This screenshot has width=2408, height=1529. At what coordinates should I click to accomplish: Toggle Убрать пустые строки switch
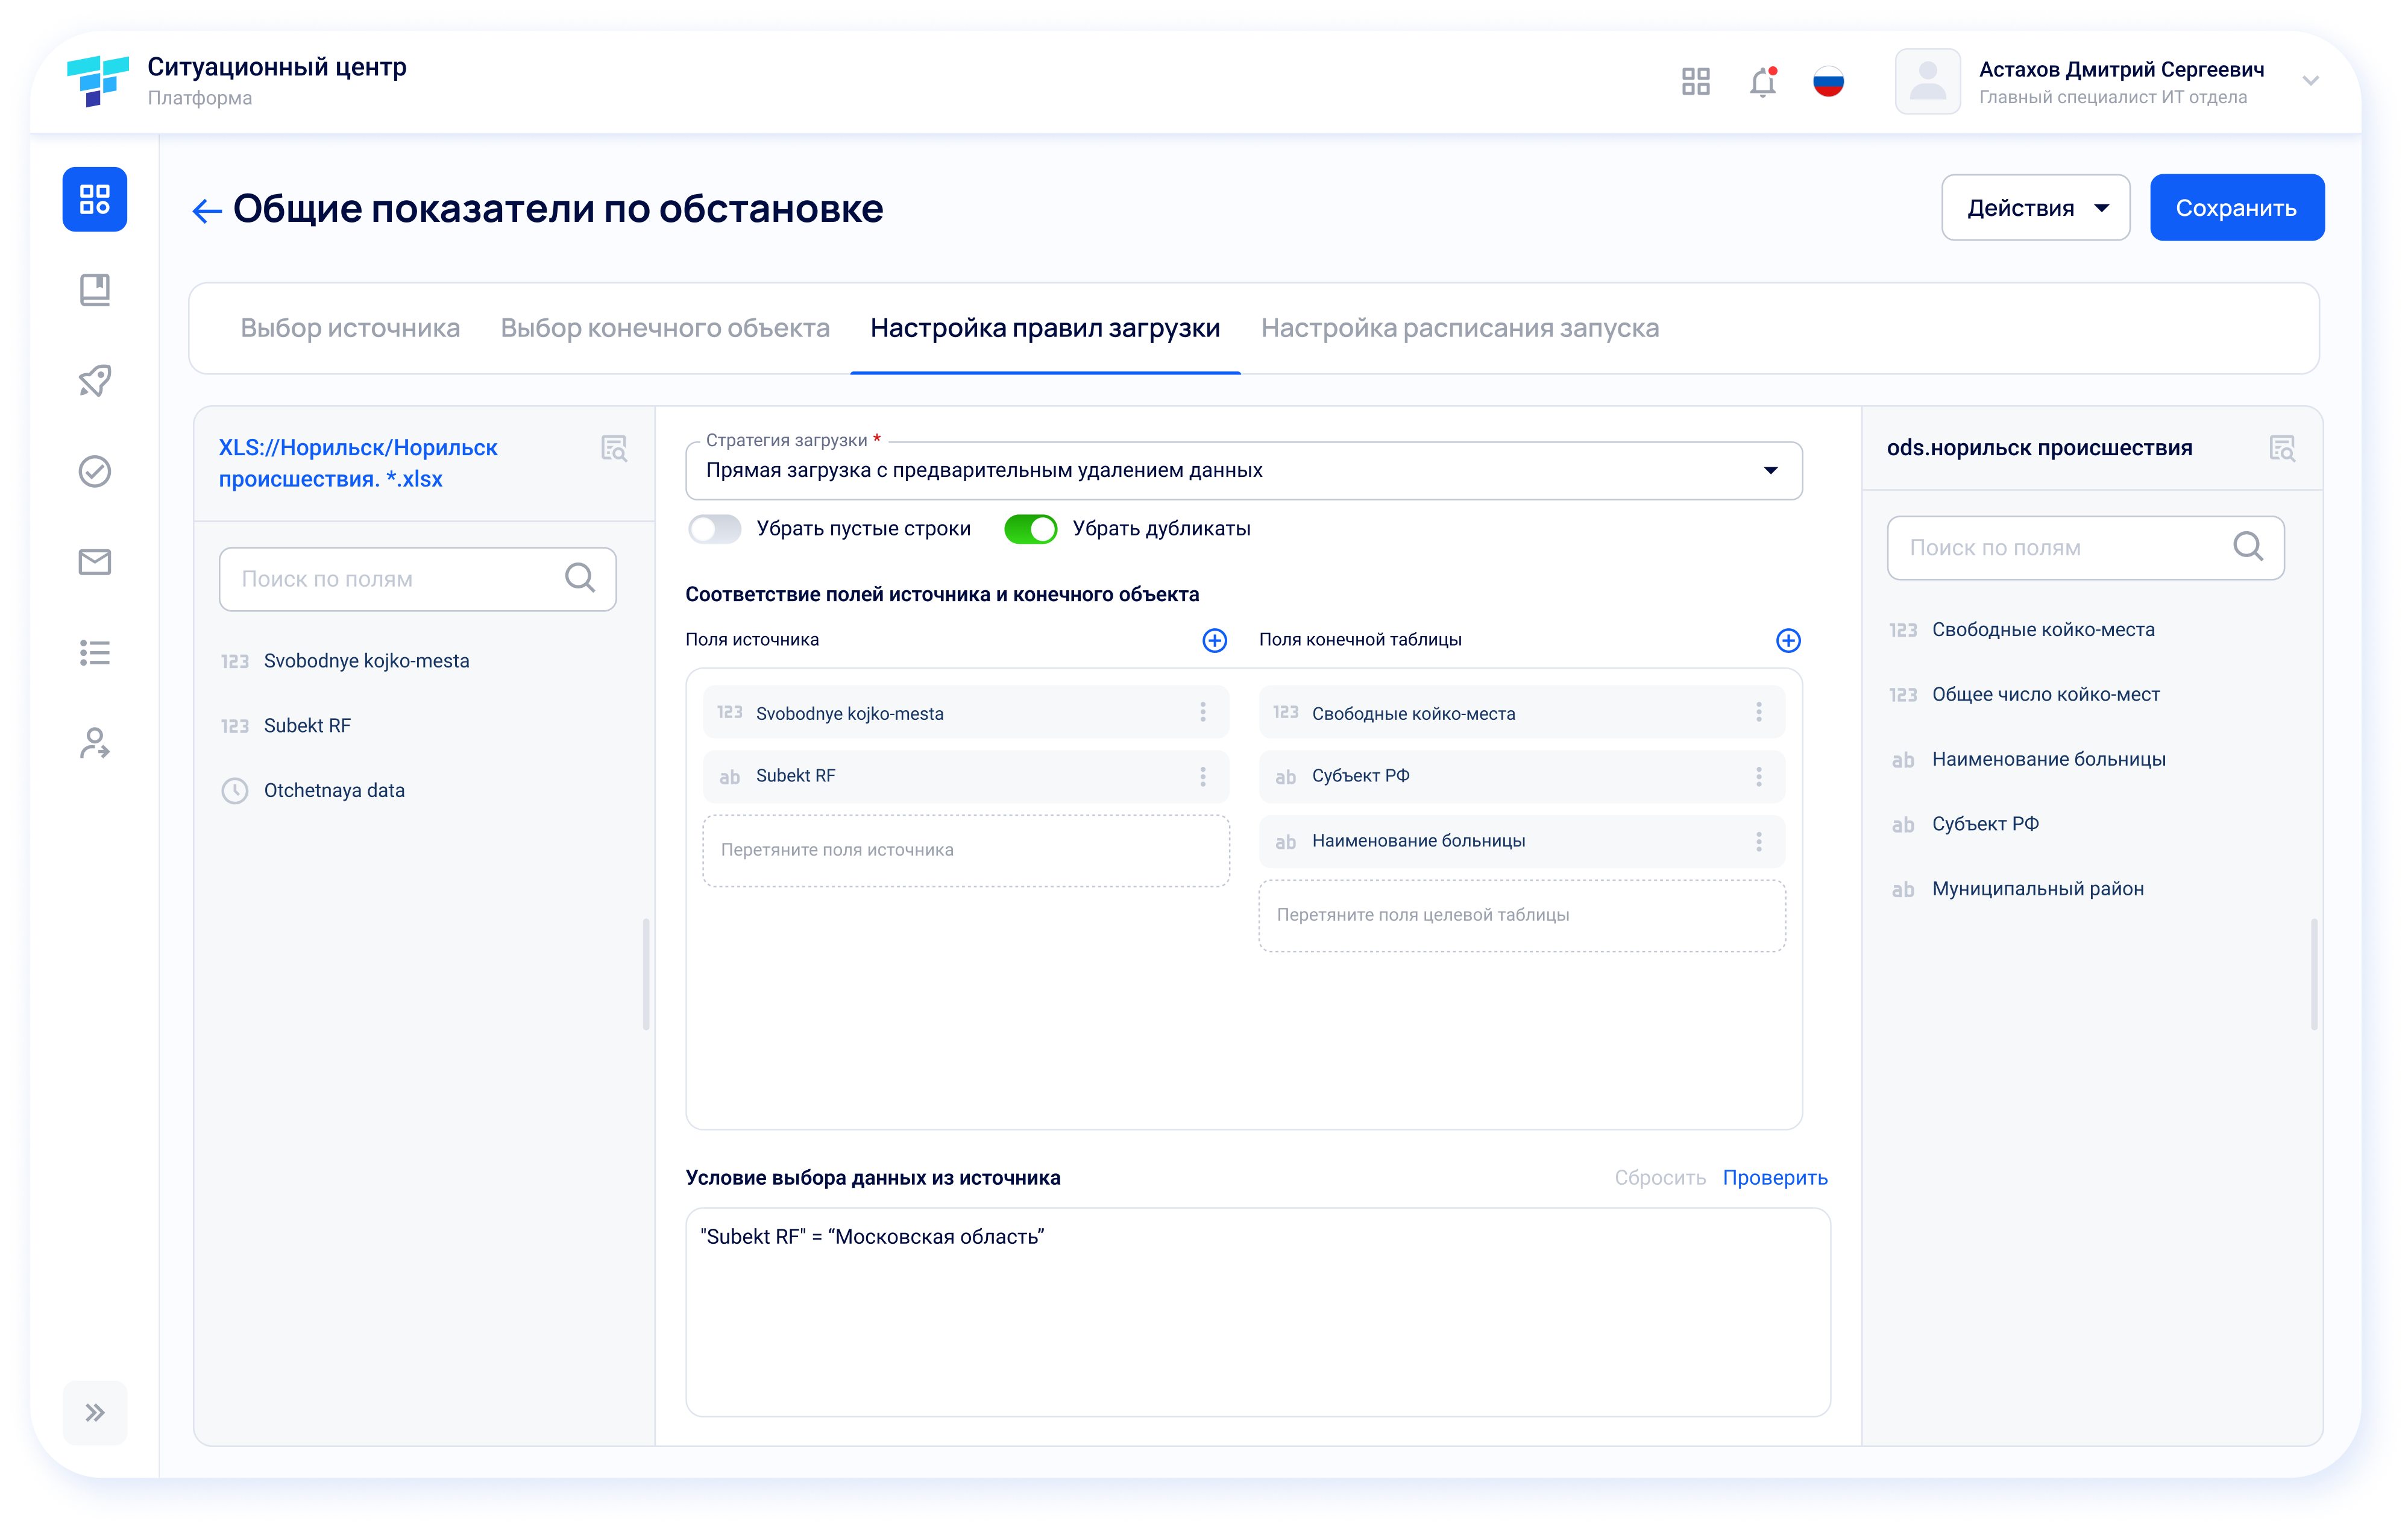click(715, 529)
